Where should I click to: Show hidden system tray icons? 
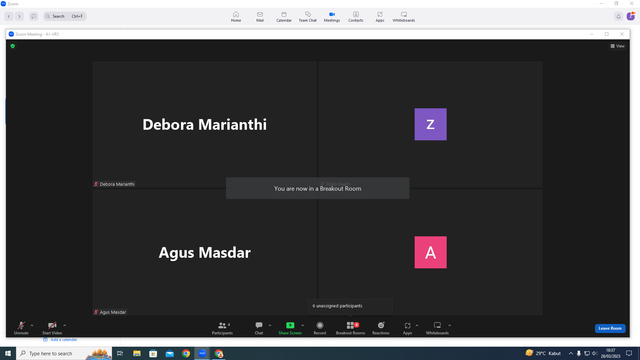[x=571, y=353]
